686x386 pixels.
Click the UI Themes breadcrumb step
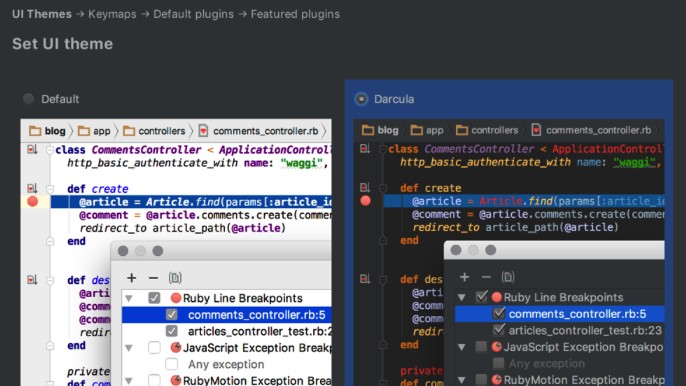point(42,14)
